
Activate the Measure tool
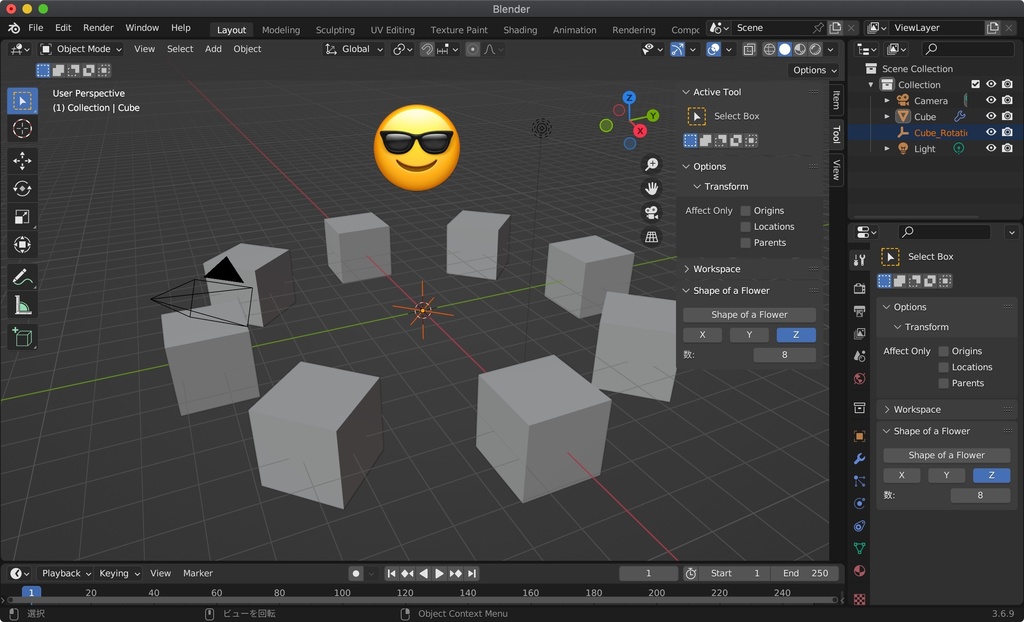22,305
